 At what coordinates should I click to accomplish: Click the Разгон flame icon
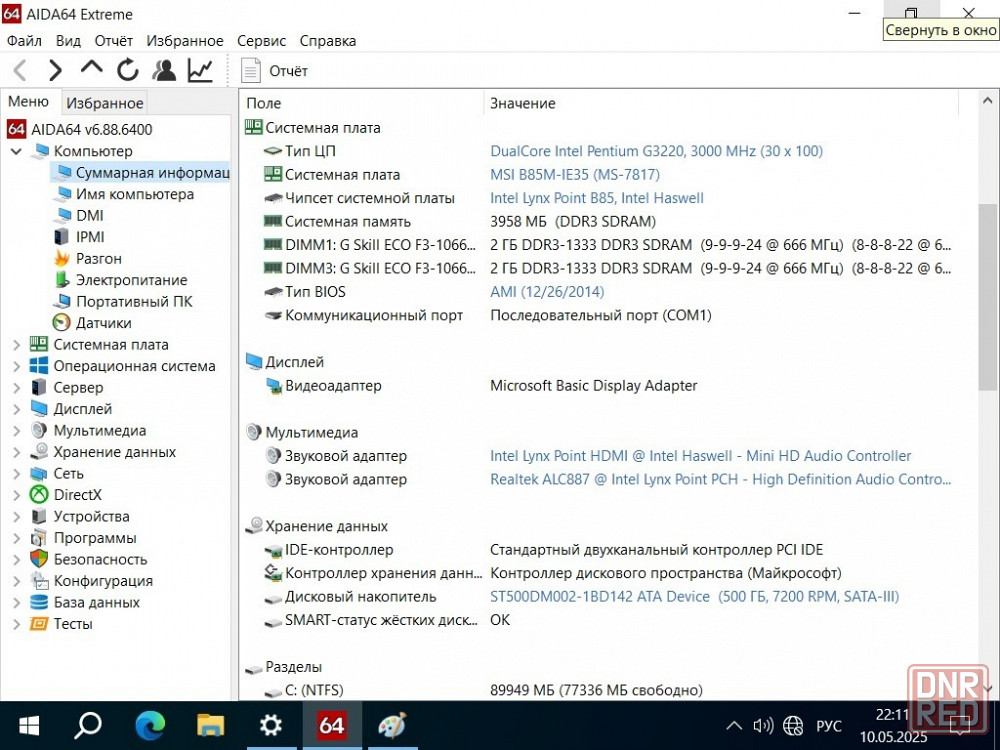[x=62, y=258]
